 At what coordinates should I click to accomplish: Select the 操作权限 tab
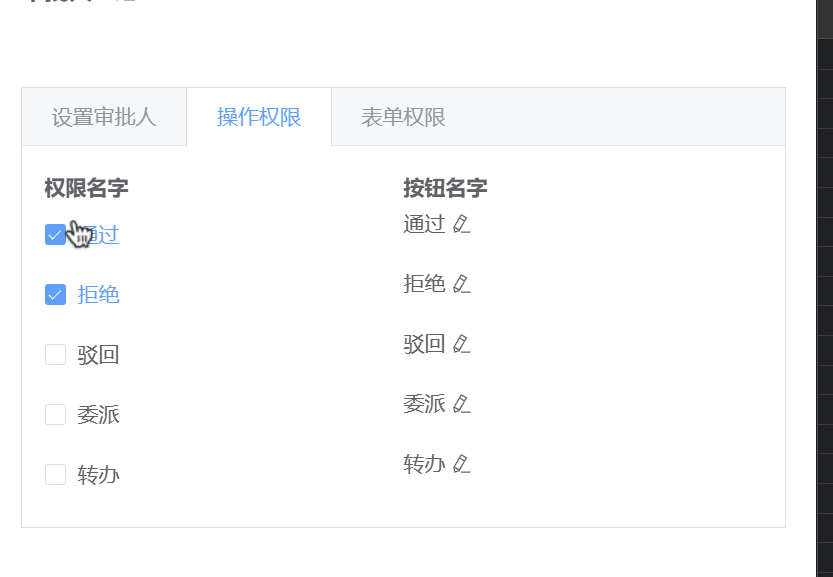click(x=259, y=117)
